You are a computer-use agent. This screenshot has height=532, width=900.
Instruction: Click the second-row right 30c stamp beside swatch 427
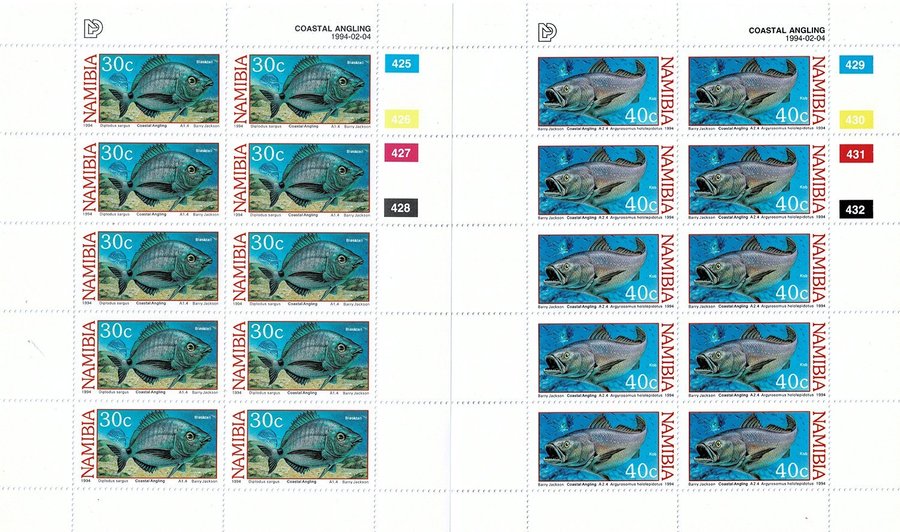(301, 180)
